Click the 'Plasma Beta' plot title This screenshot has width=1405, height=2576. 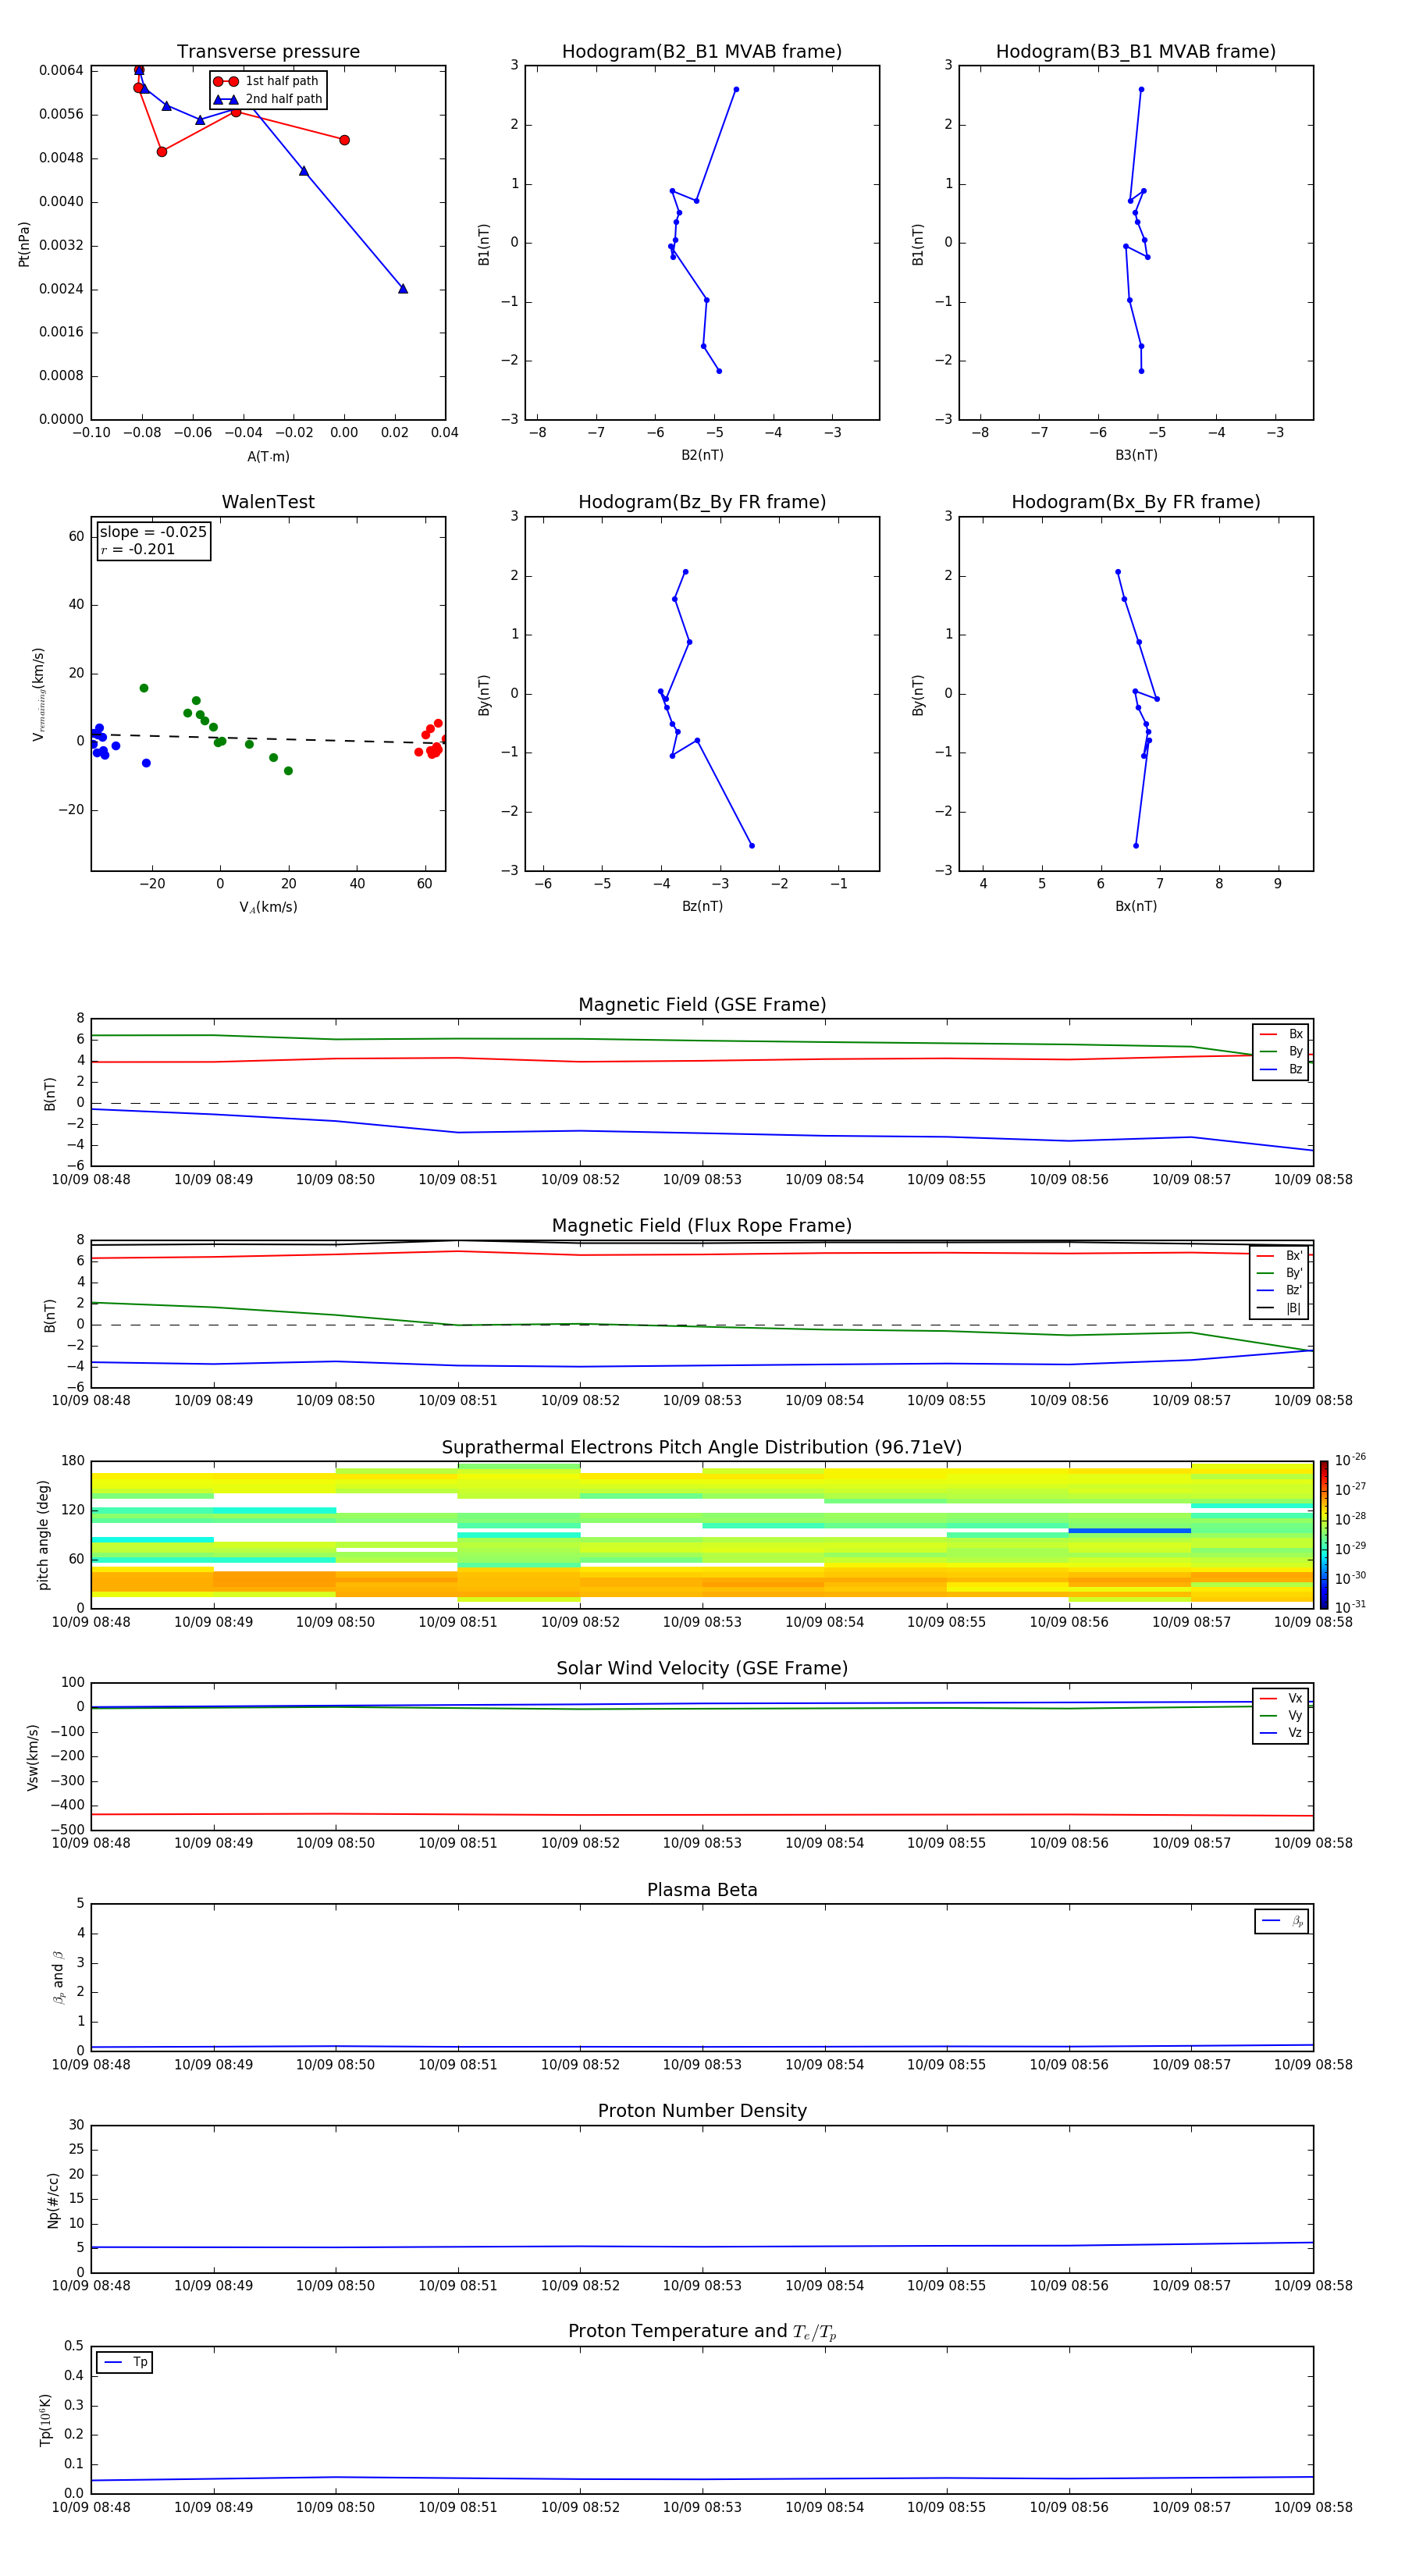coord(702,1891)
